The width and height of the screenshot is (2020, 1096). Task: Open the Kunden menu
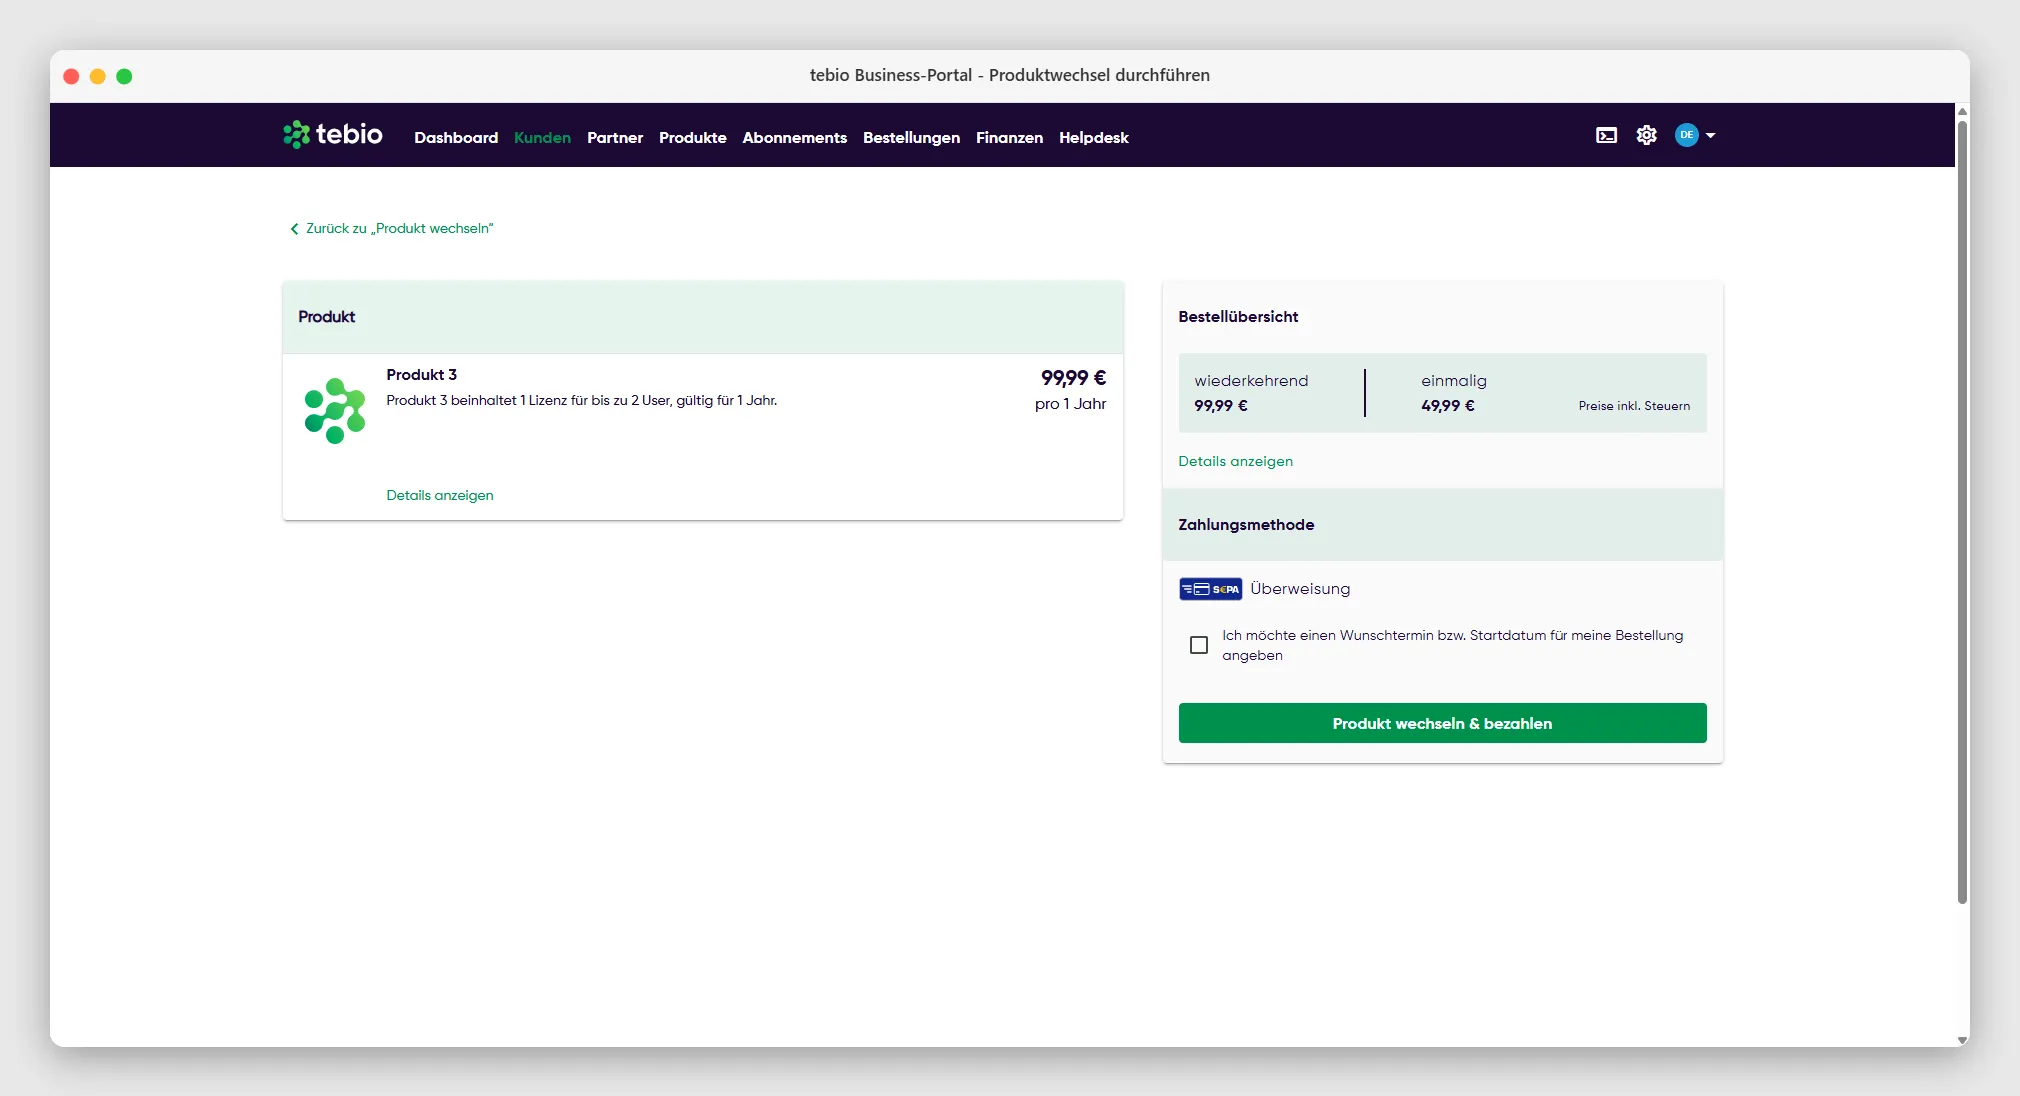click(542, 138)
